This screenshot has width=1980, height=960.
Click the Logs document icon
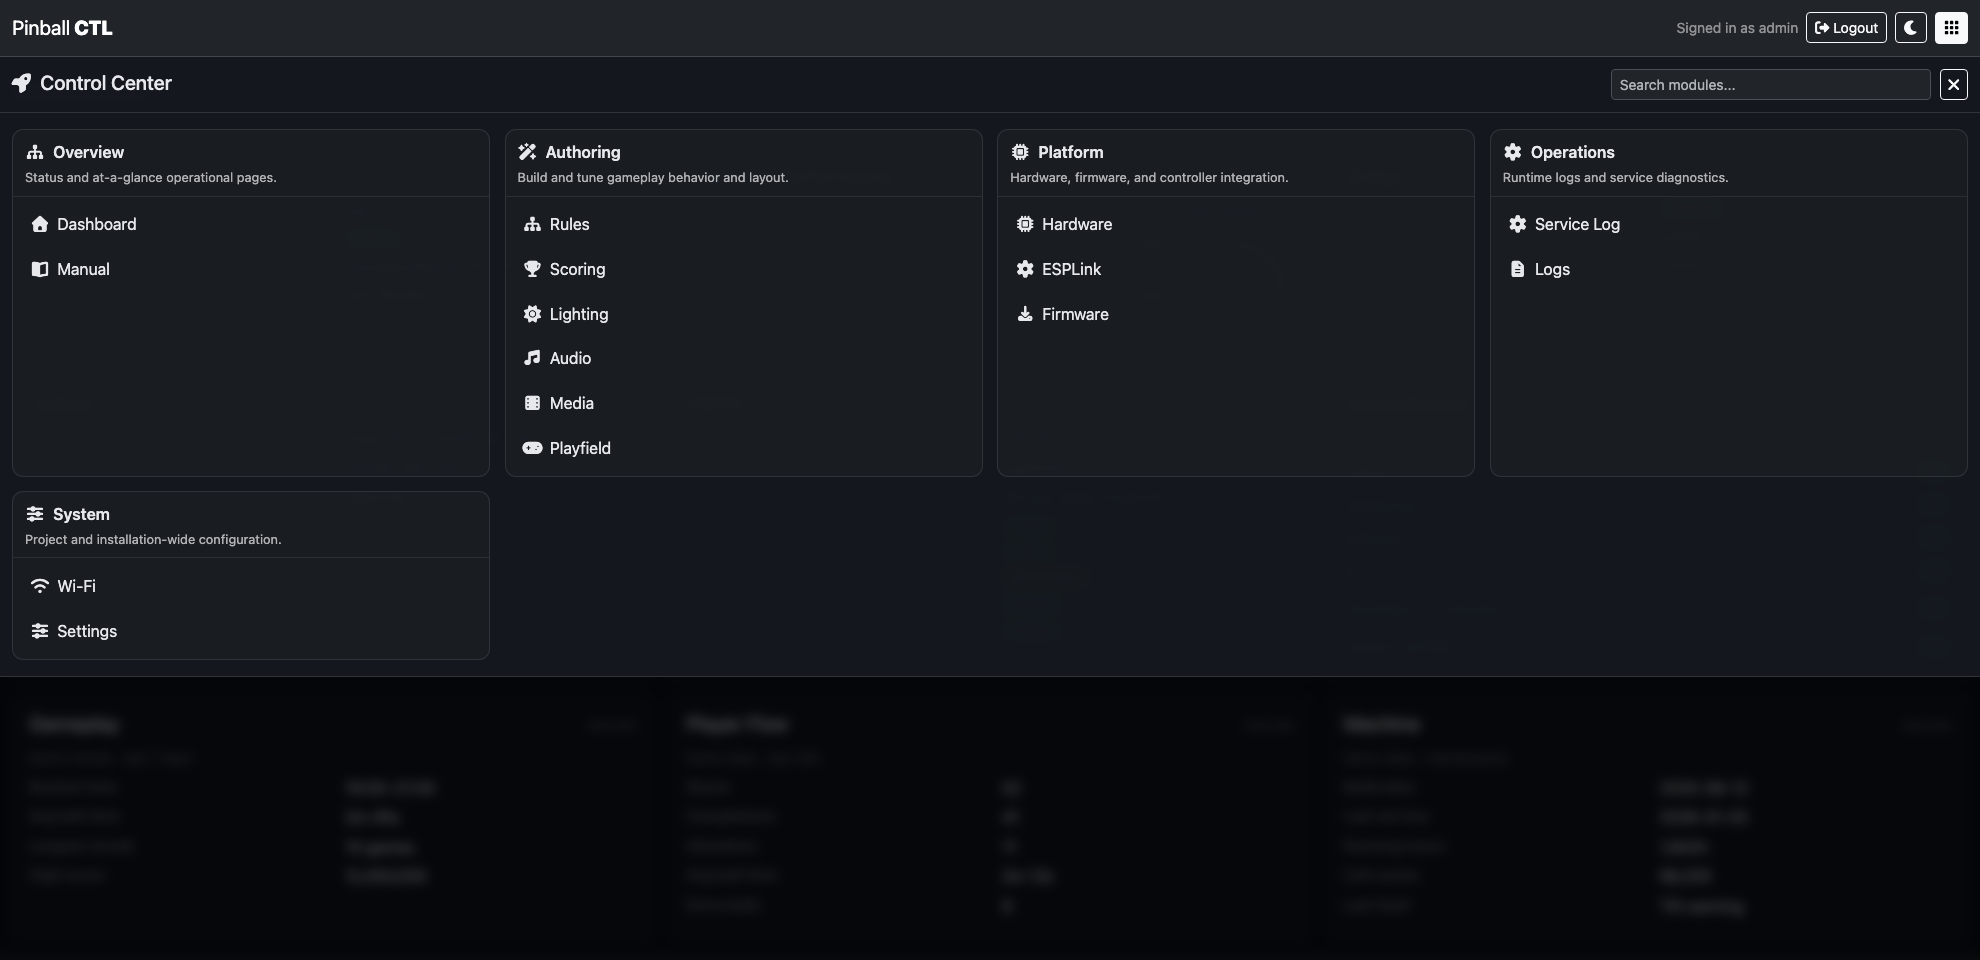click(1517, 269)
